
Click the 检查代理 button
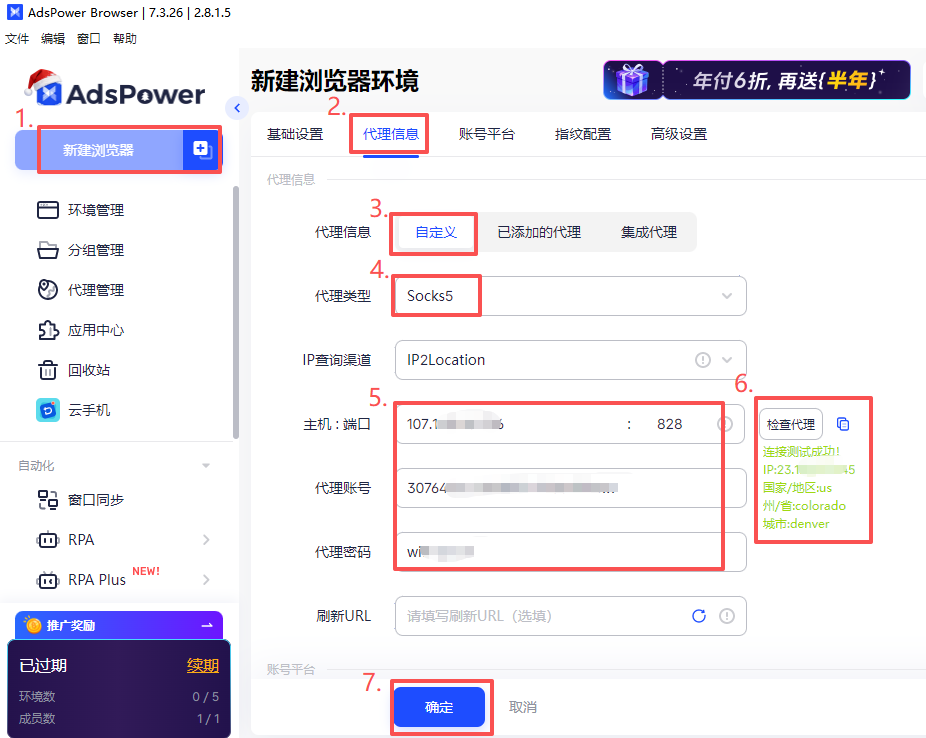(790, 424)
